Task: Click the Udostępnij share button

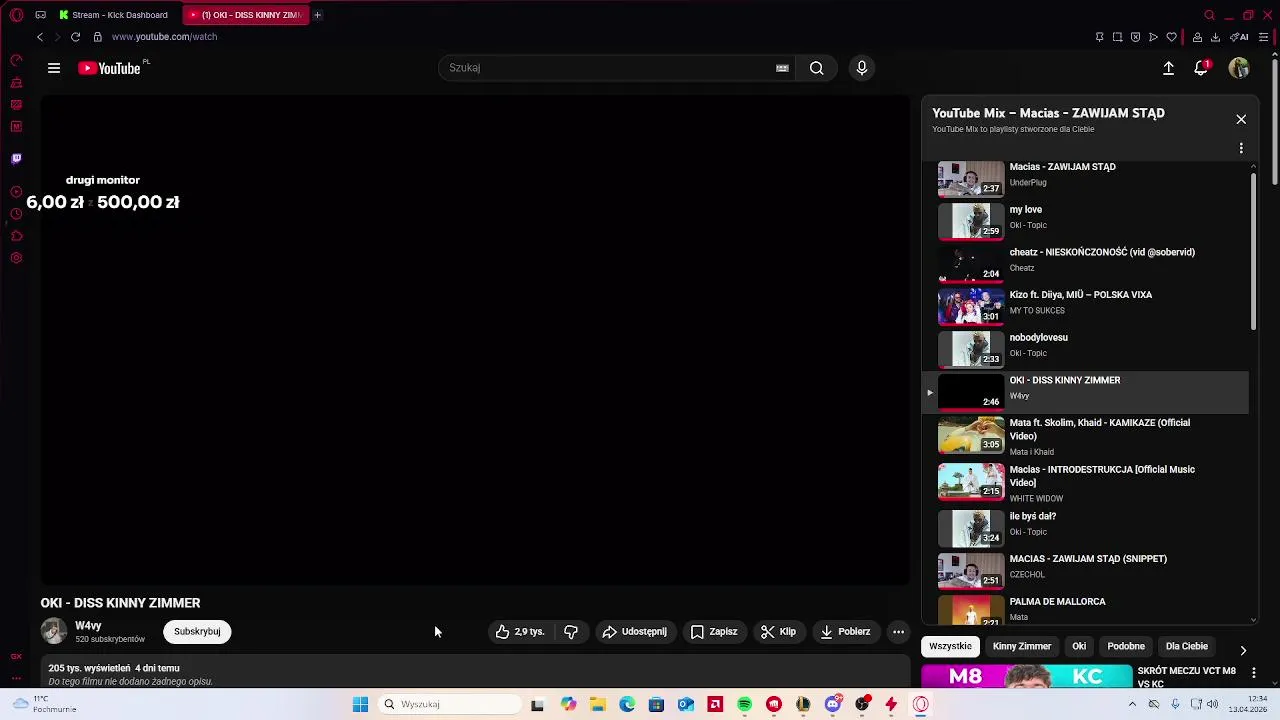Action: pos(635,632)
